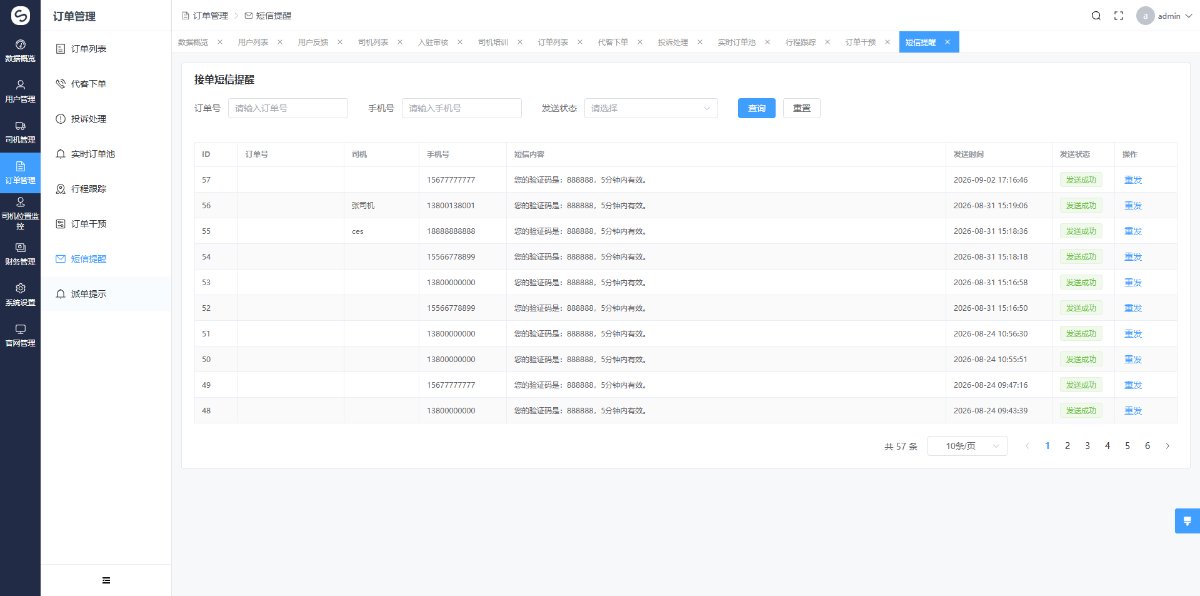Screen dimensions: 1200x596
Task: Open 系统设置 in the dark sidebar
Action: coord(20,295)
